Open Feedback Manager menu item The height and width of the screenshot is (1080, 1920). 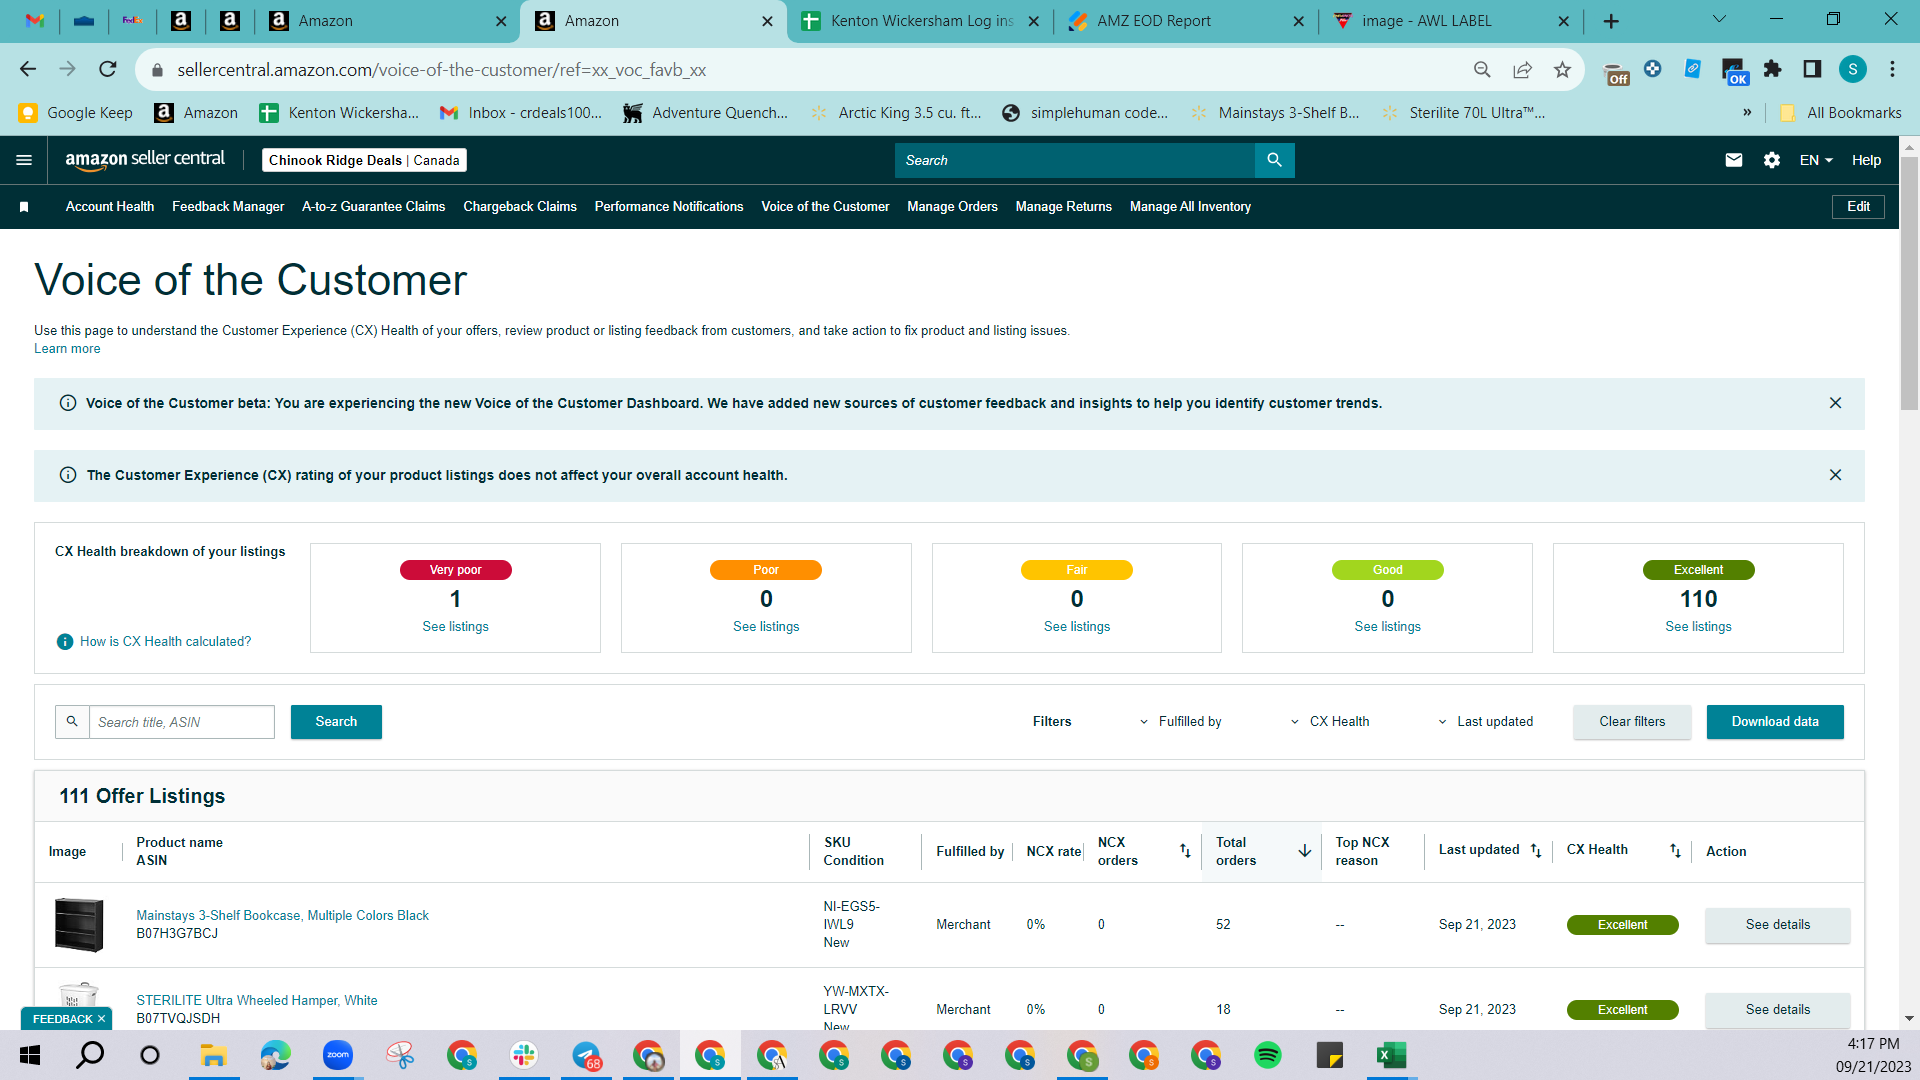tap(228, 207)
